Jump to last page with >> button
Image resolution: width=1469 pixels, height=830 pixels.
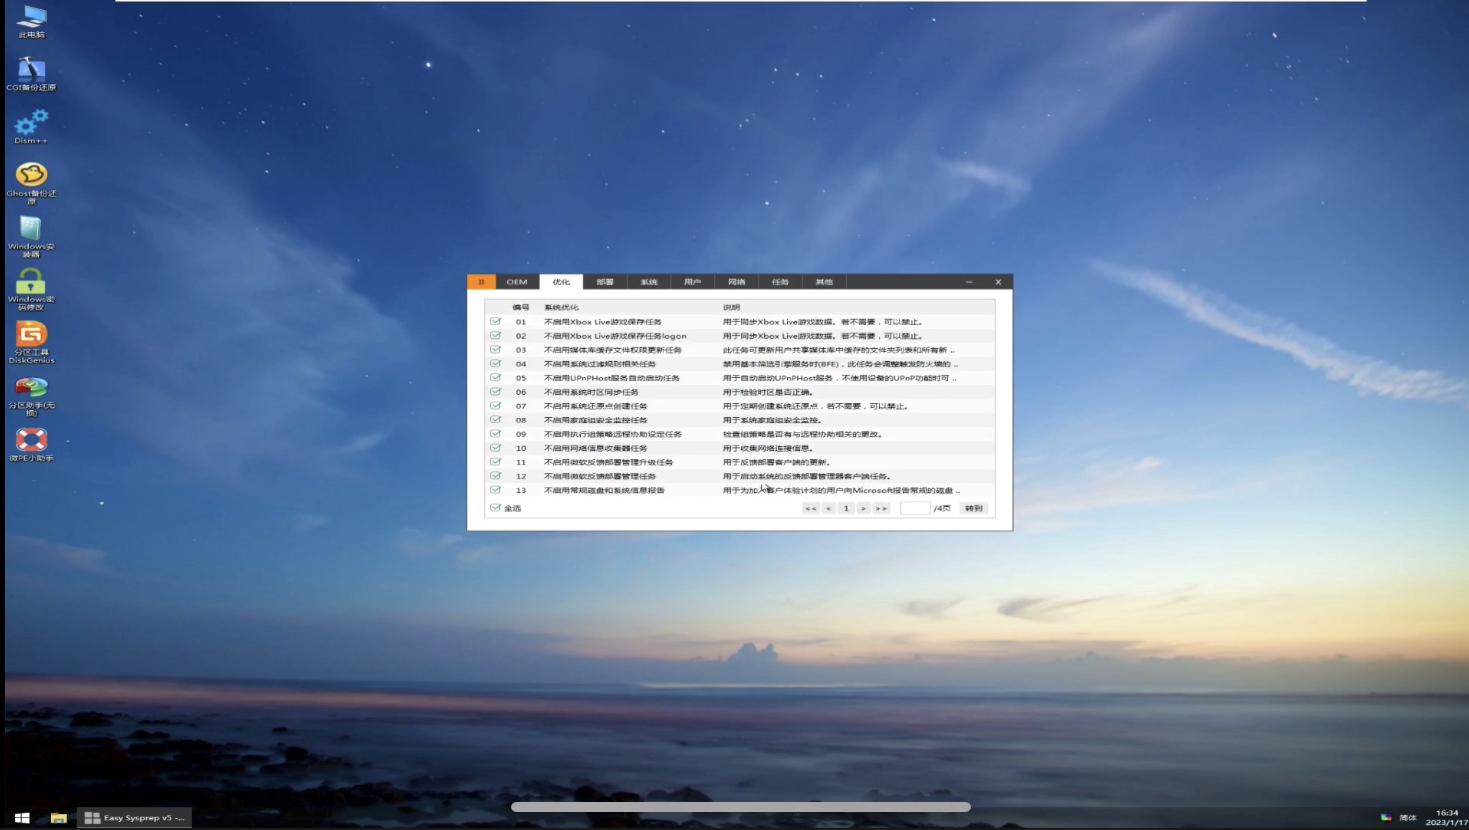[x=881, y=508]
